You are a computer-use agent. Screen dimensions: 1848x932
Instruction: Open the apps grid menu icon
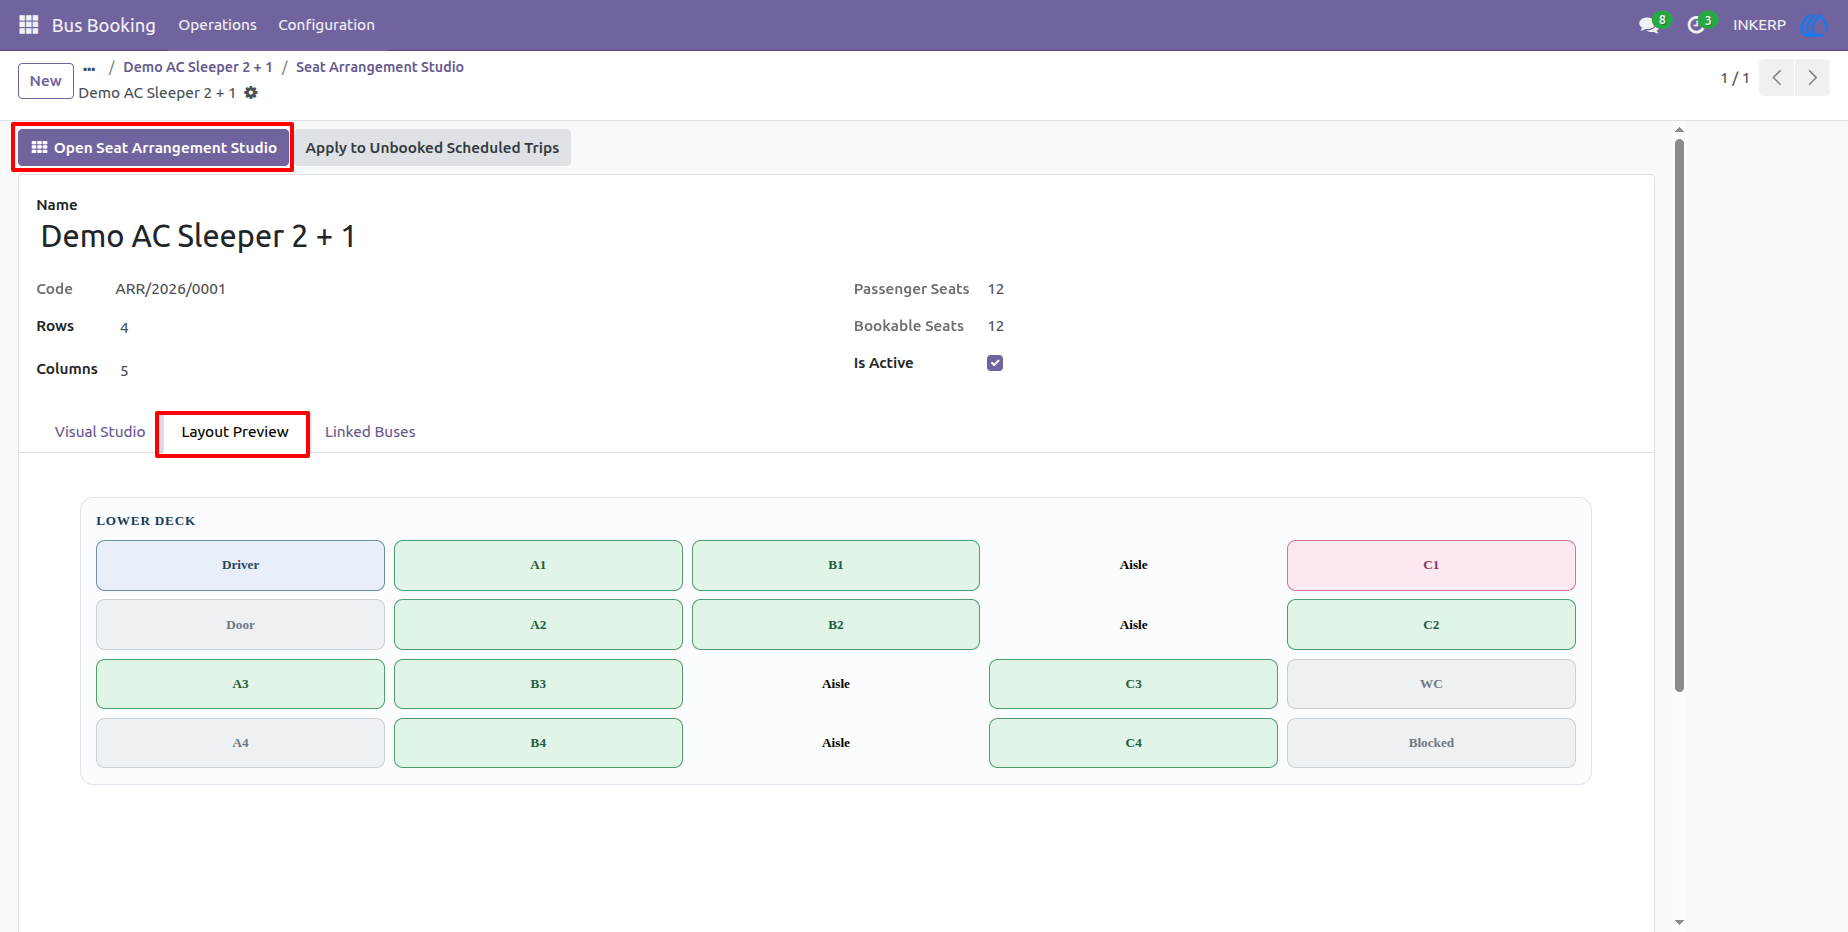pyautogui.click(x=29, y=24)
